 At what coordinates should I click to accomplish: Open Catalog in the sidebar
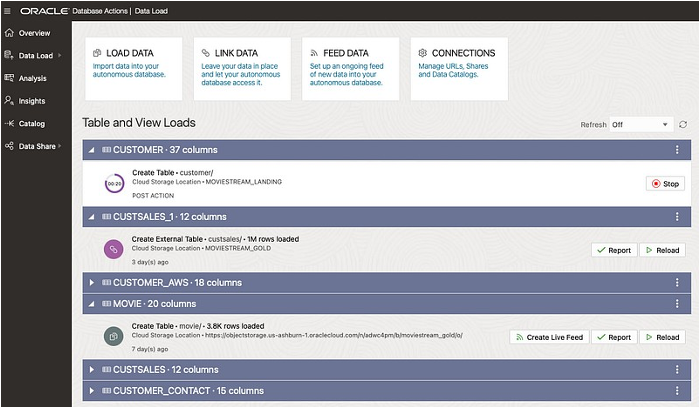pos(32,124)
